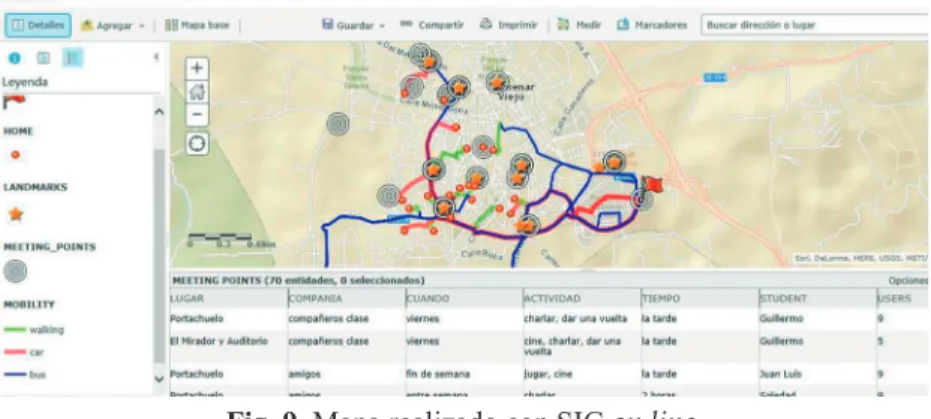The height and width of the screenshot is (419, 931).
Task: Click the USERS column header
Action: point(903,299)
